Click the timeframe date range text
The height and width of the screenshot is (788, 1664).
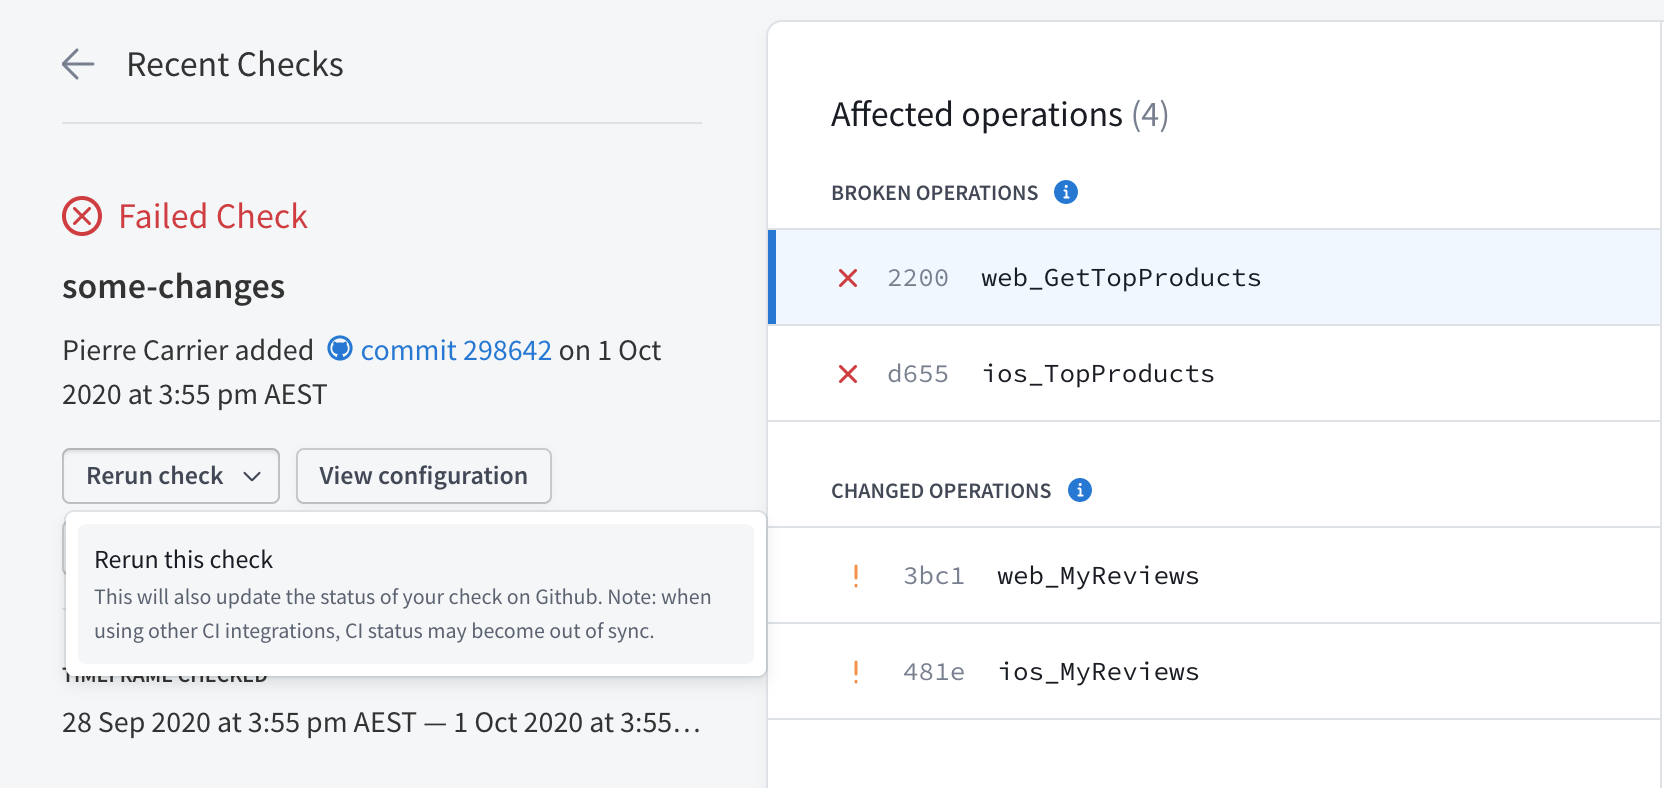point(381,723)
